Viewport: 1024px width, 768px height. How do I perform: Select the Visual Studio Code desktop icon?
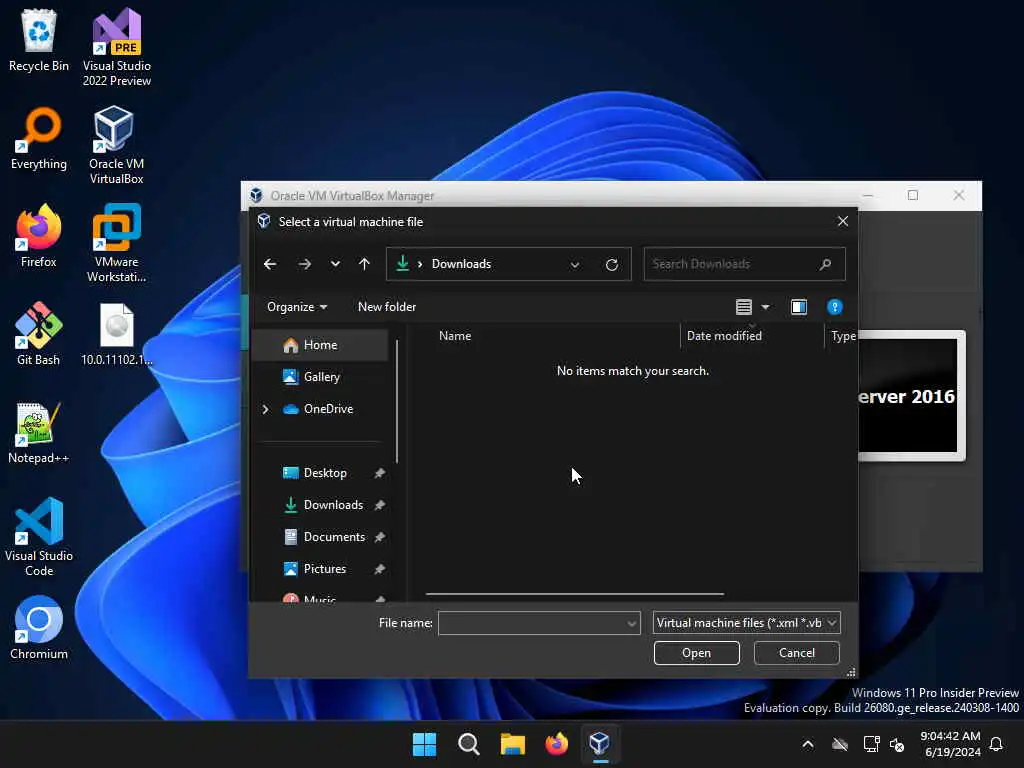[39, 537]
